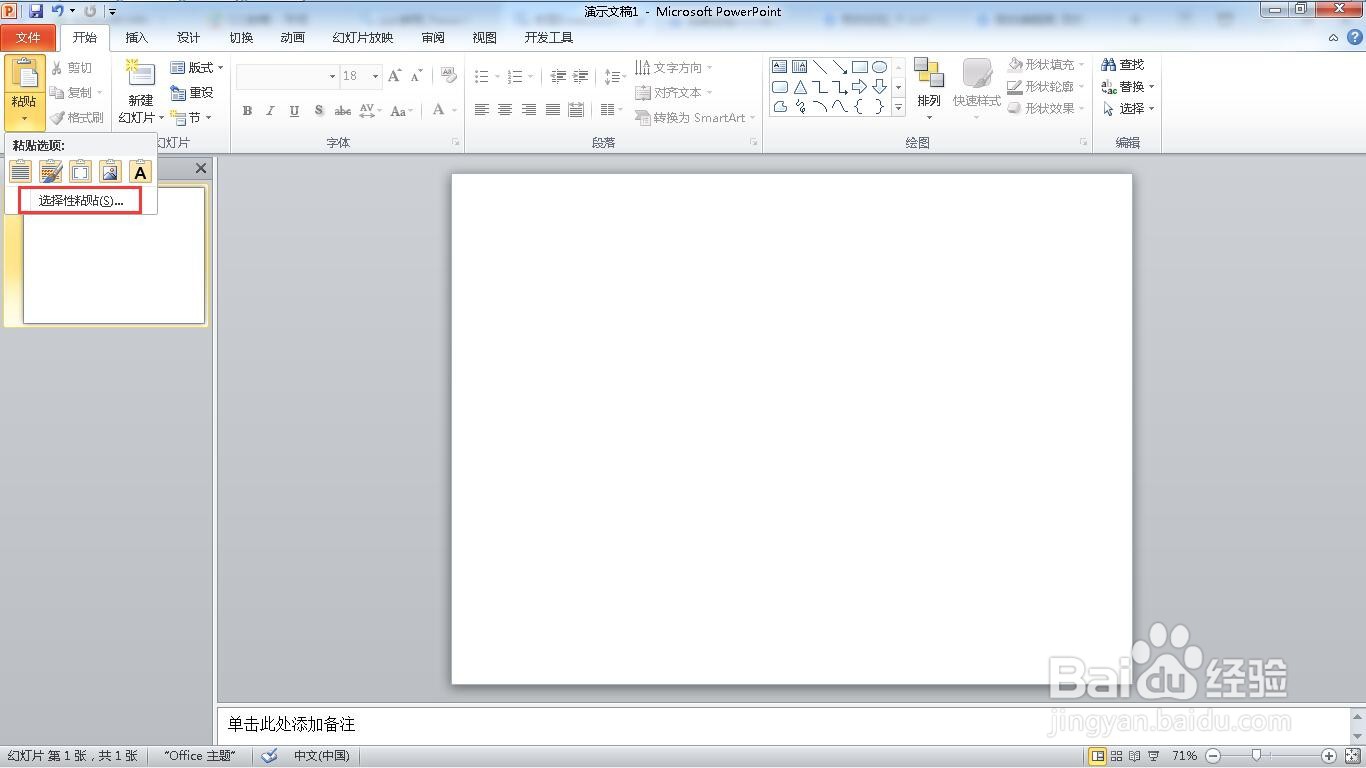Select the arrow line shape

coord(839,67)
